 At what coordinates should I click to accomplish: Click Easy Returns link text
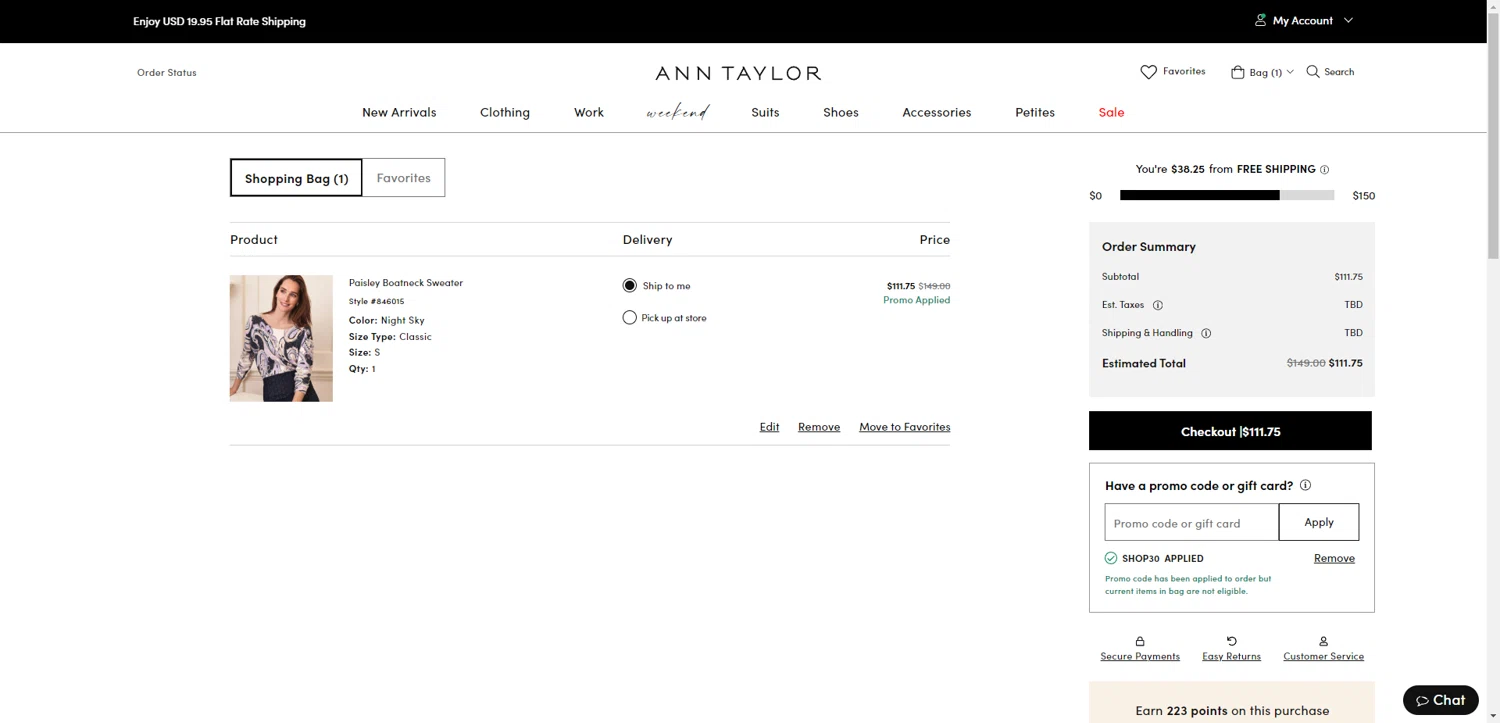(x=1232, y=656)
